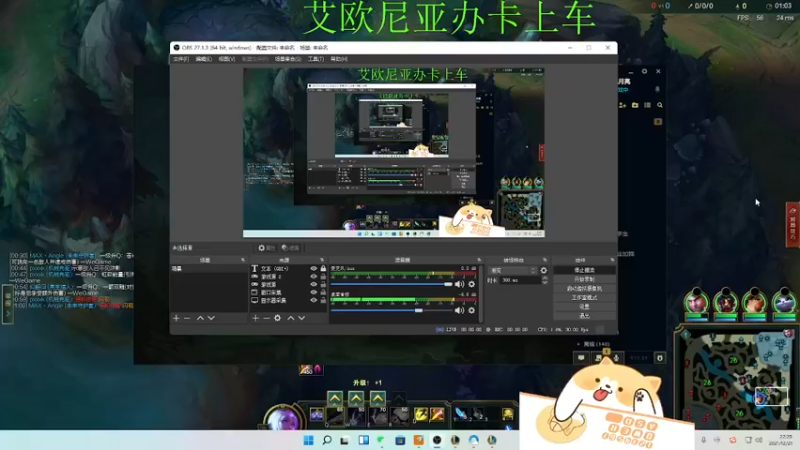Open source properties gear in Sources toolbar
800x450 pixels.
278,318
